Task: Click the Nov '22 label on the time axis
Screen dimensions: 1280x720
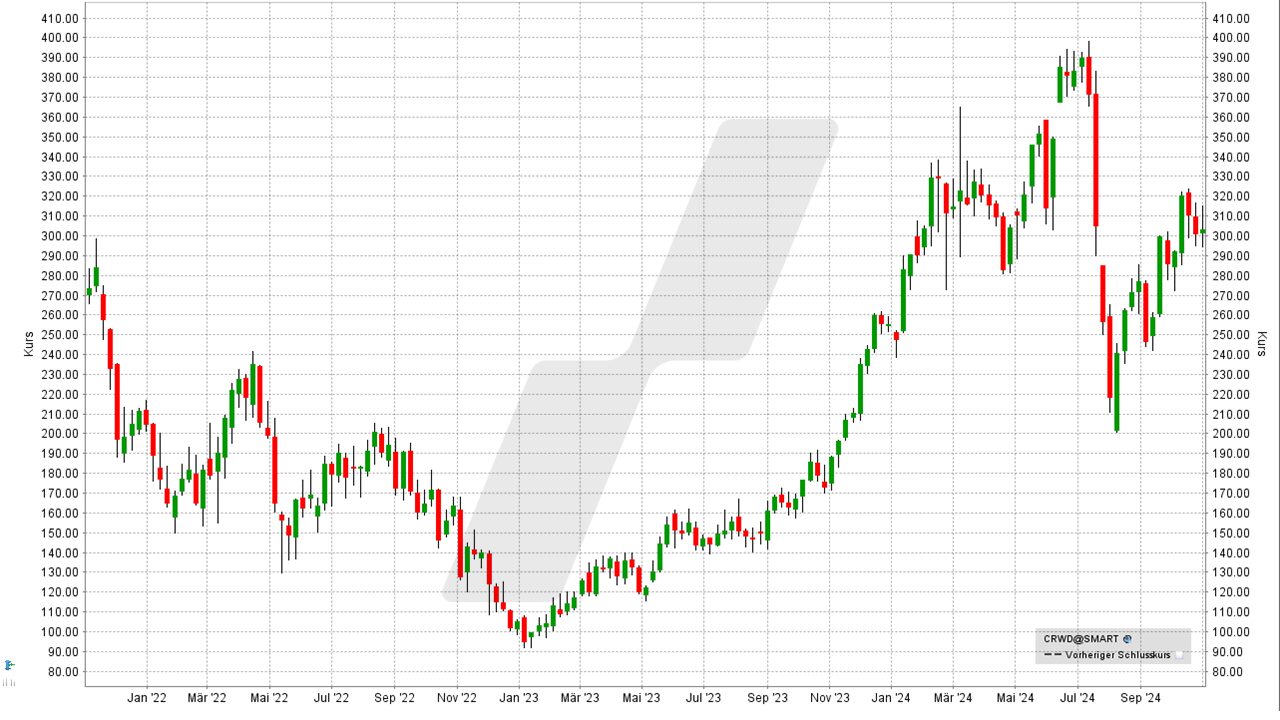Action: coord(455,698)
